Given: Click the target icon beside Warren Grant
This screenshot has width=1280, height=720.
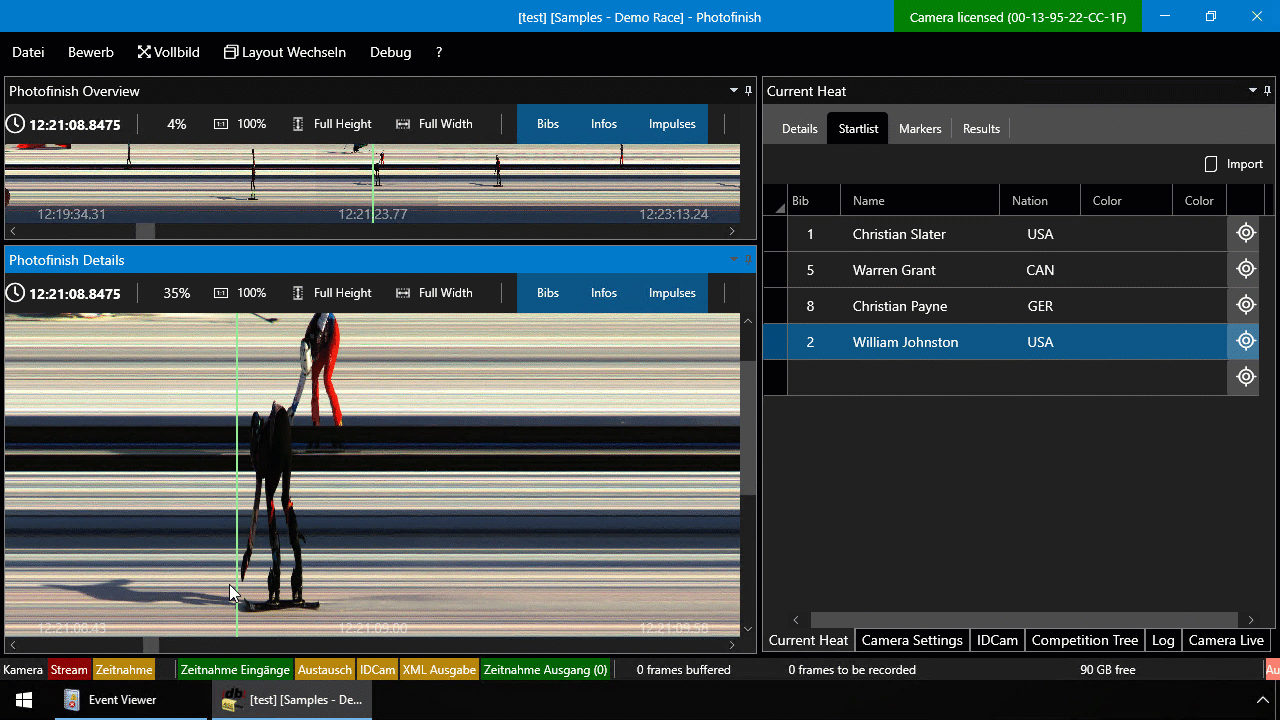Looking at the screenshot, I should [x=1245, y=269].
